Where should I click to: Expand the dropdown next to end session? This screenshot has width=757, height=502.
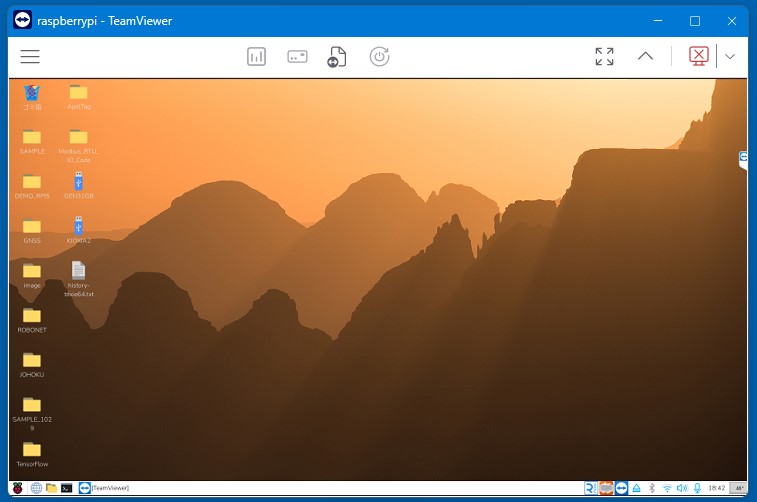(x=730, y=57)
